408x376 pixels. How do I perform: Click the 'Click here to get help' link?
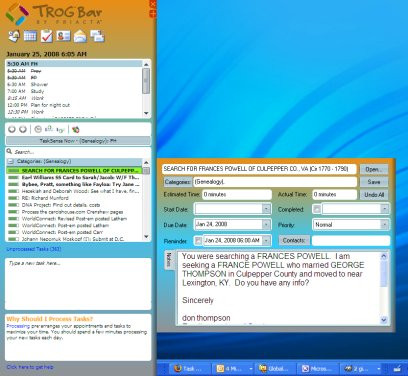coord(30,367)
